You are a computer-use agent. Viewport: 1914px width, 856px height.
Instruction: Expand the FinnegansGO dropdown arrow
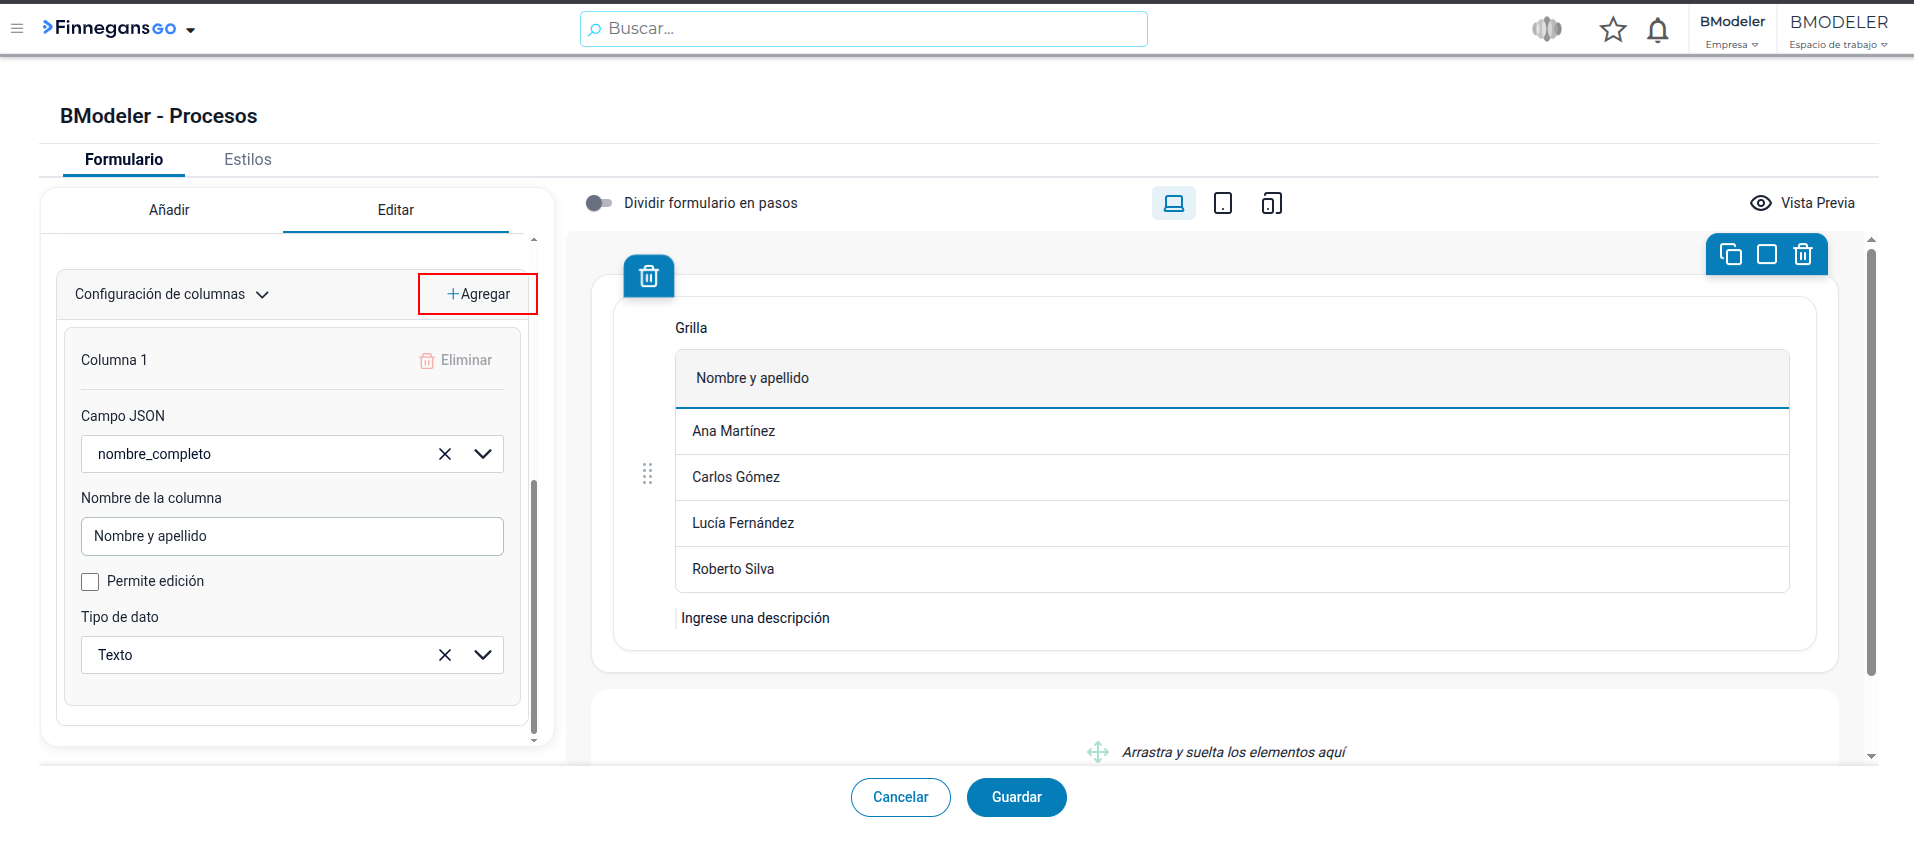190,30
